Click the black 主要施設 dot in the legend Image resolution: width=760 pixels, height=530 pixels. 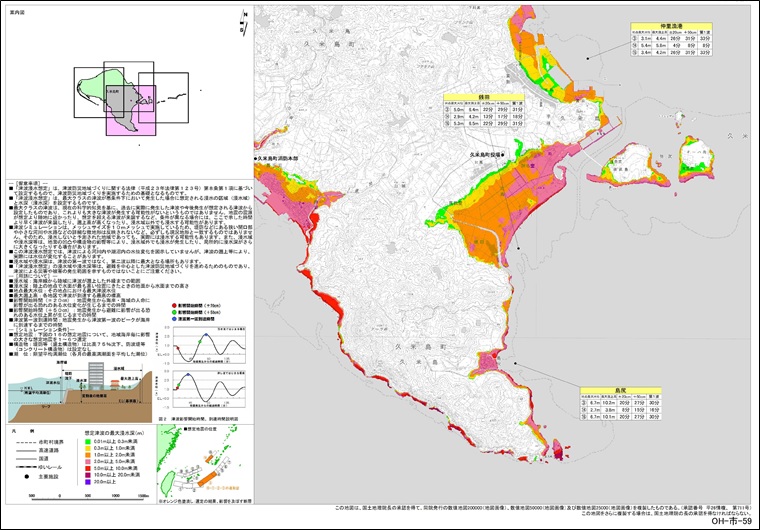coord(26,476)
